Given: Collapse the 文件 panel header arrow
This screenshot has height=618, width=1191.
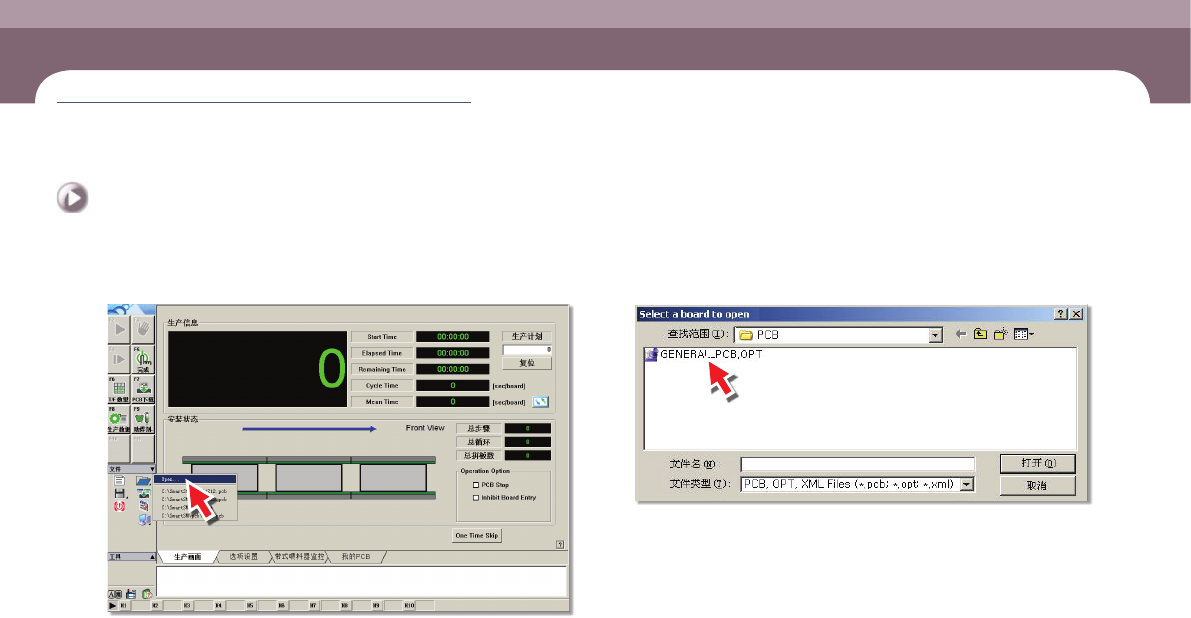Looking at the screenshot, I should tap(152, 469).
